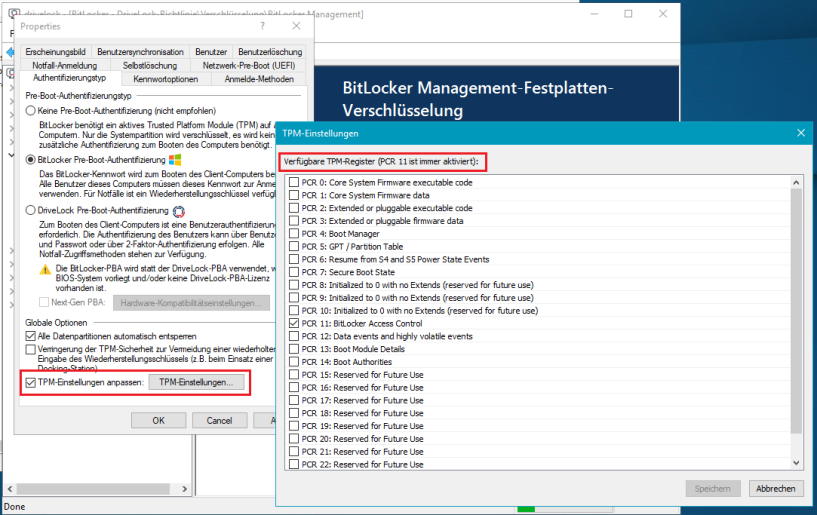
Task: Click the Properties help question mark
Action: pos(263,26)
